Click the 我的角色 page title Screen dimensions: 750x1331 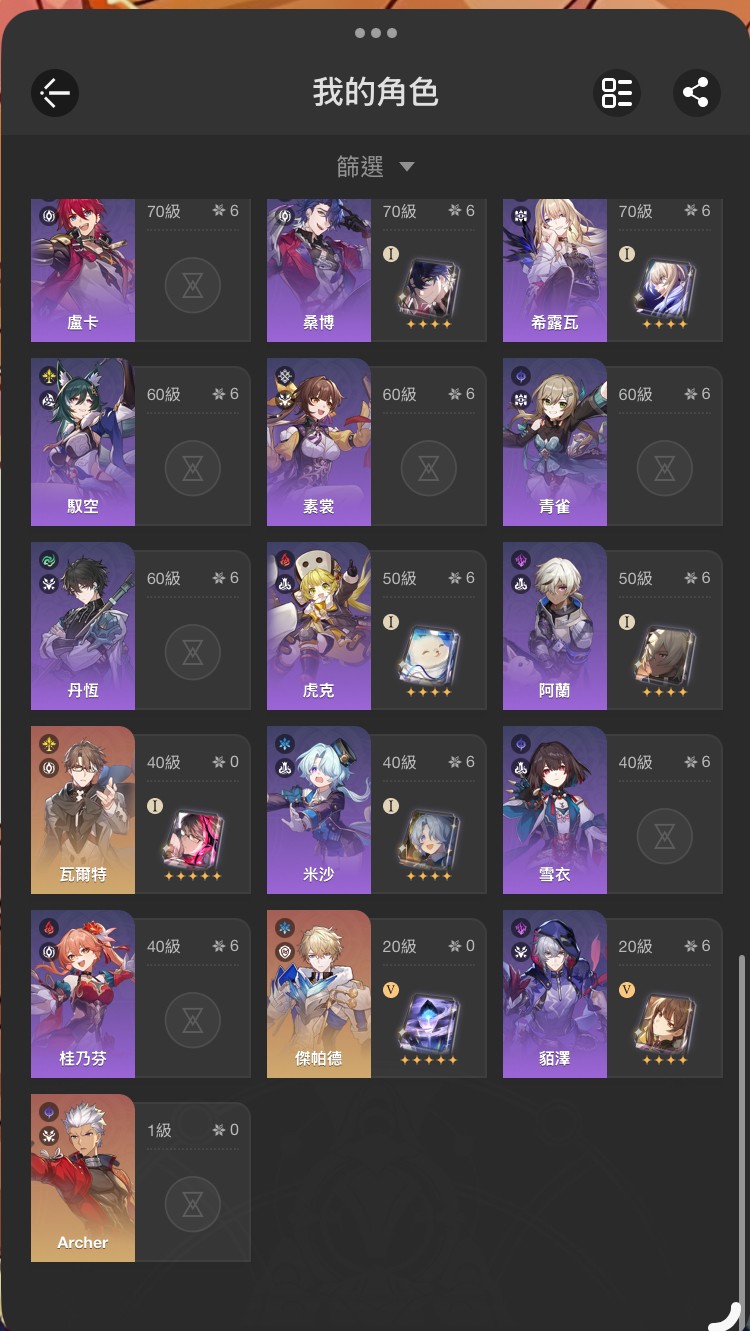pos(375,93)
